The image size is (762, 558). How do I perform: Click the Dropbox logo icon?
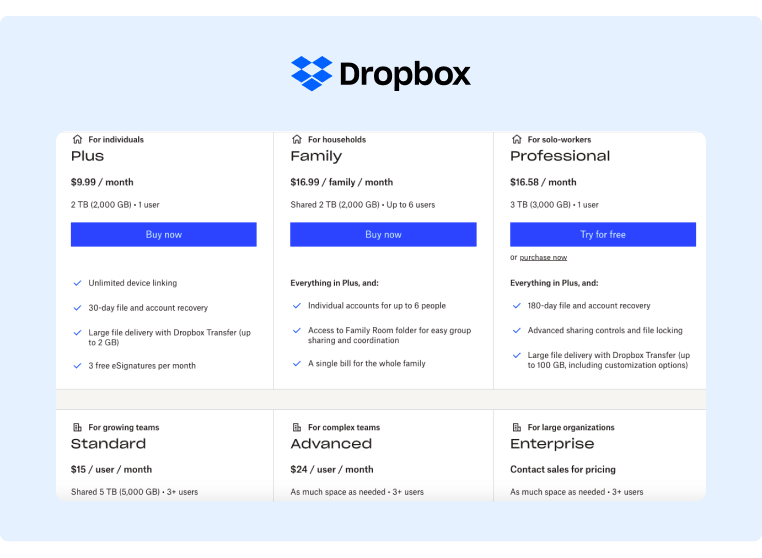point(311,74)
